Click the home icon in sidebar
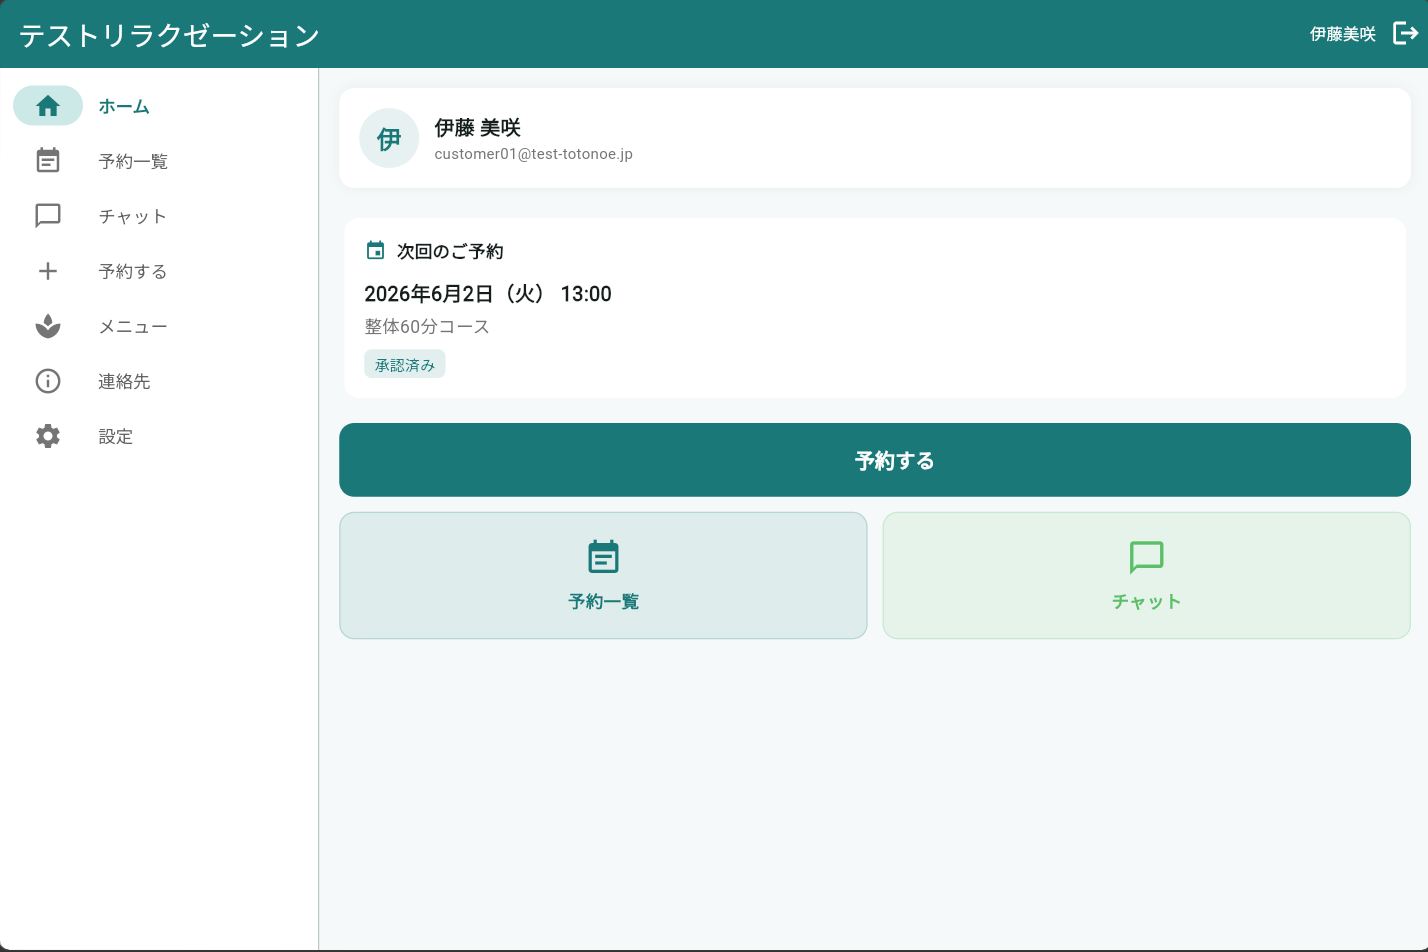The image size is (1428, 952). (x=48, y=106)
